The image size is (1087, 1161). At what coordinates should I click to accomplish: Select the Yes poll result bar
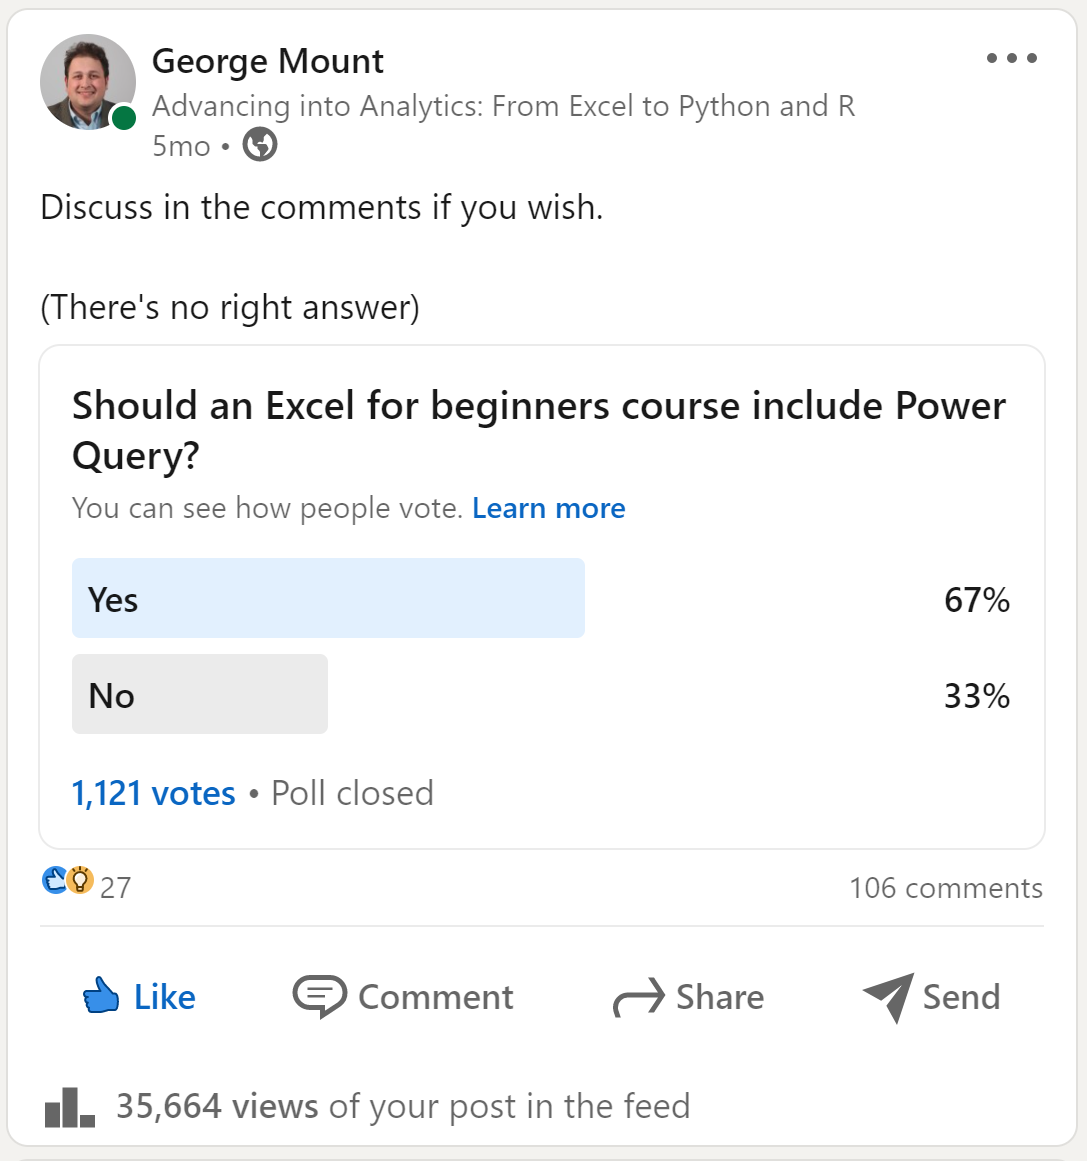pos(328,598)
